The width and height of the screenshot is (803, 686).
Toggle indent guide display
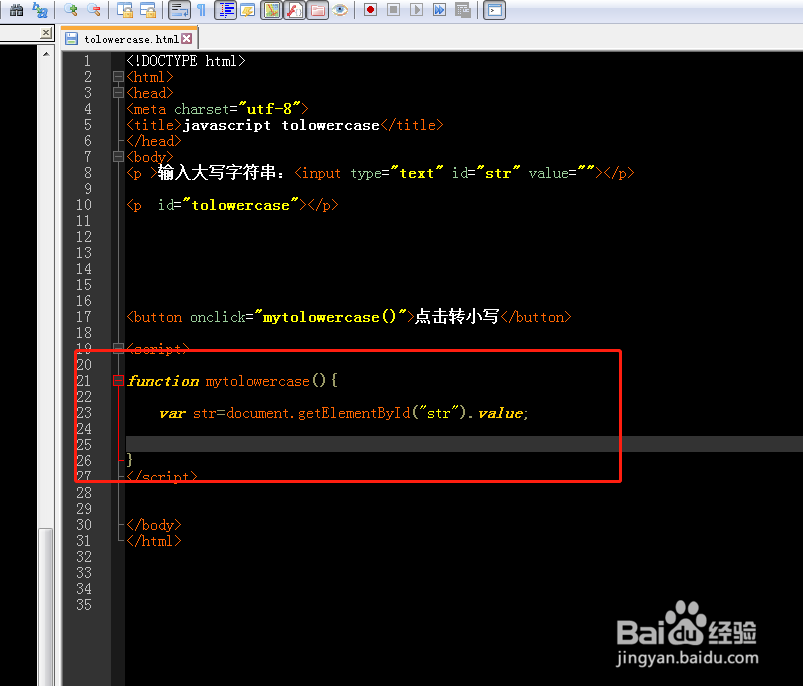tap(226, 10)
